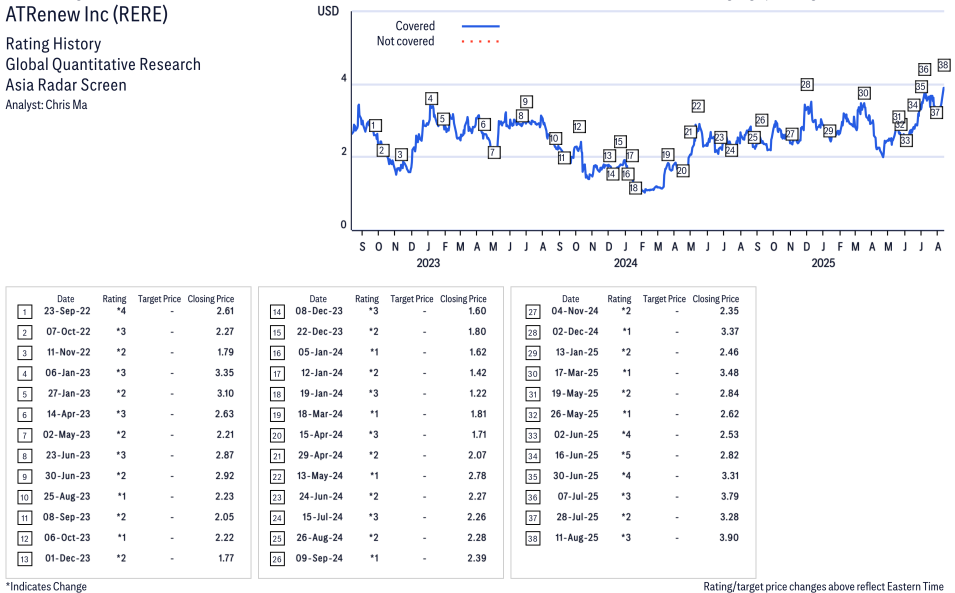Click the date cell '08-Dec-23'

319,311
